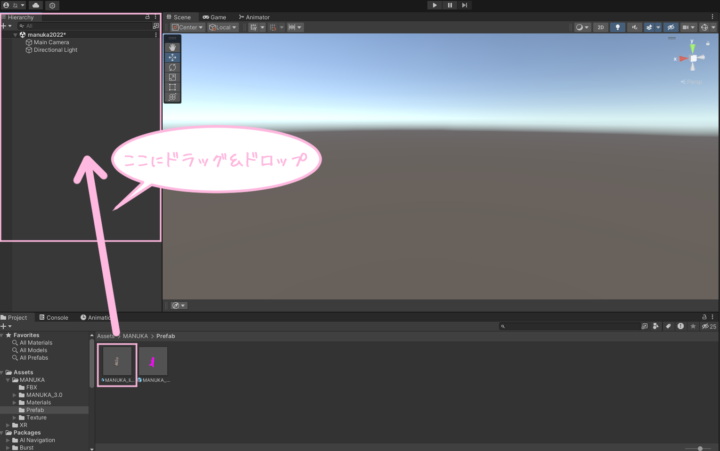Pause the game playback
Screen dimensions: 720x451
pos(450,5)
